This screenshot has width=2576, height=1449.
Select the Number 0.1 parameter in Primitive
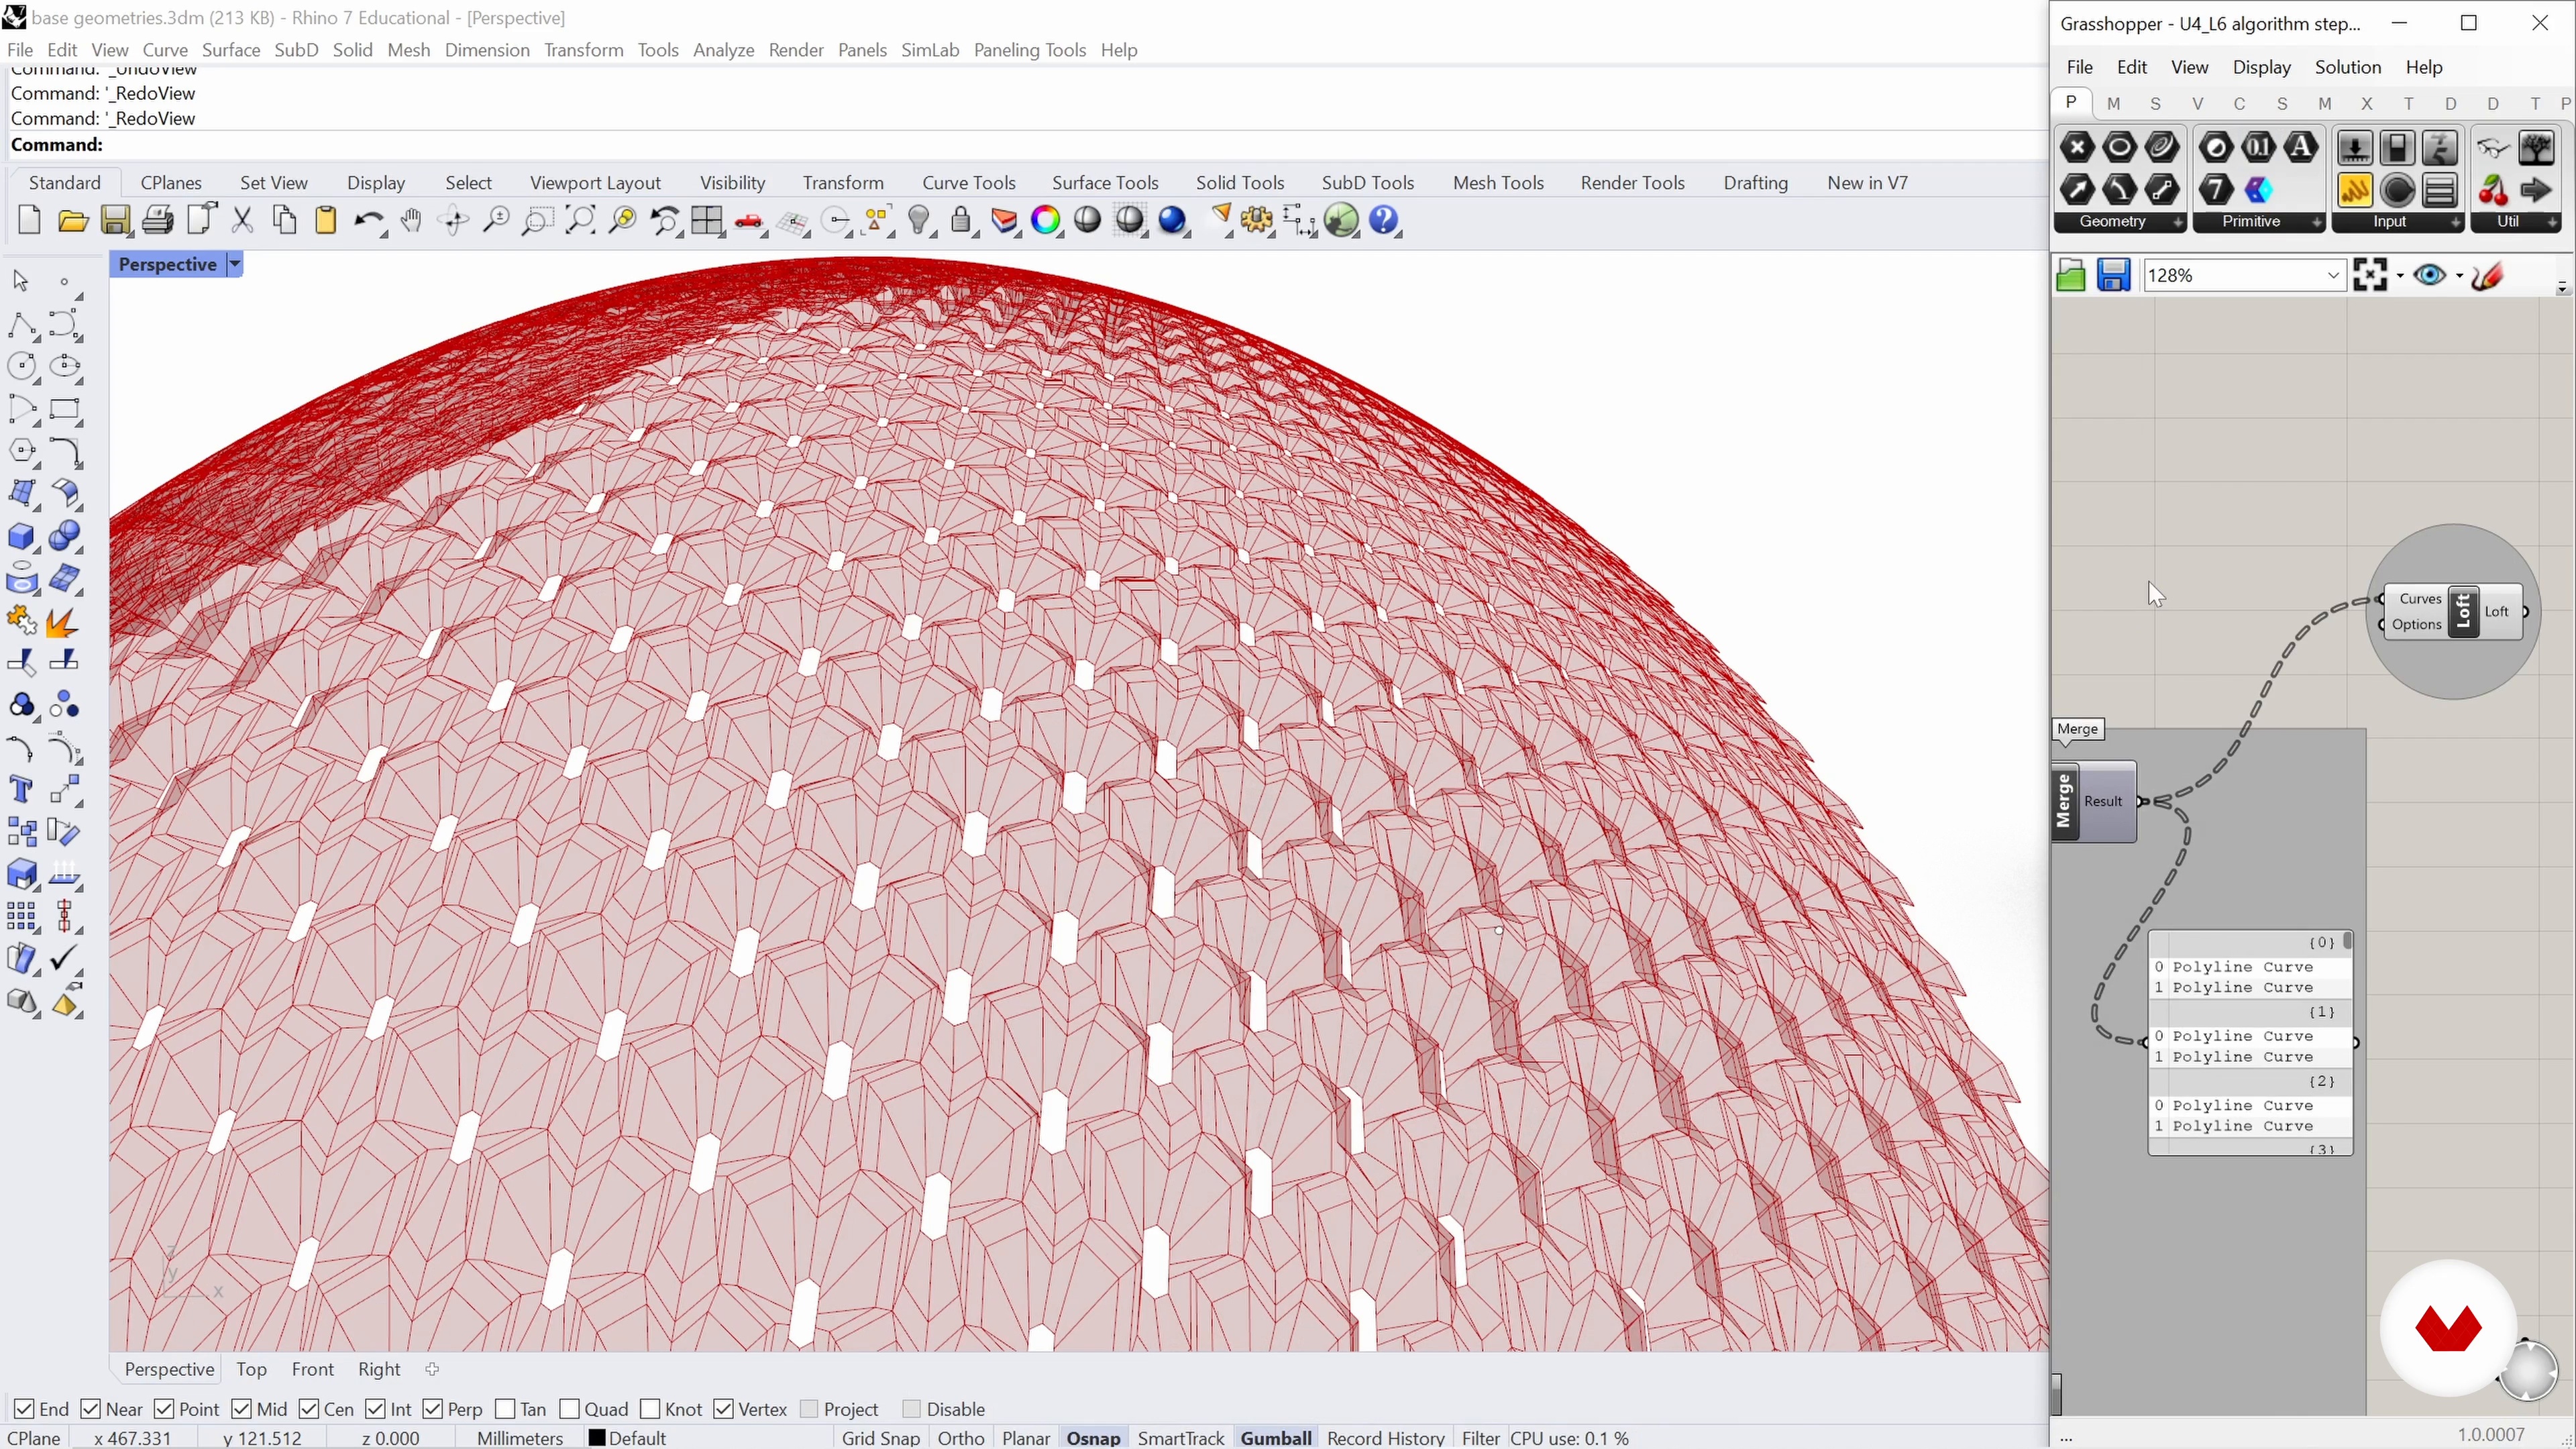pos(2258,148)
